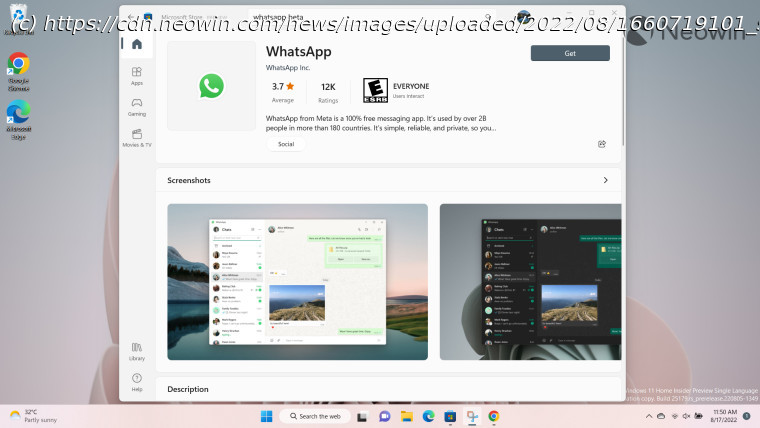Open the Home tab in Store sidebar
Screen dimensions: 760x428
[137, 45]
